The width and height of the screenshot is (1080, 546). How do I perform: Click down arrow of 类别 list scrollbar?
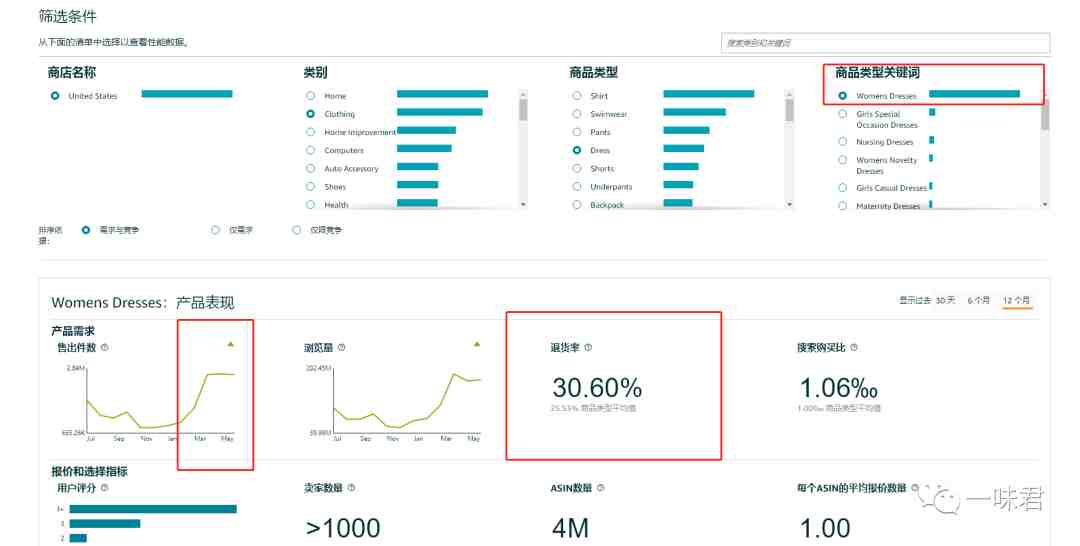(x=523, y=204)
